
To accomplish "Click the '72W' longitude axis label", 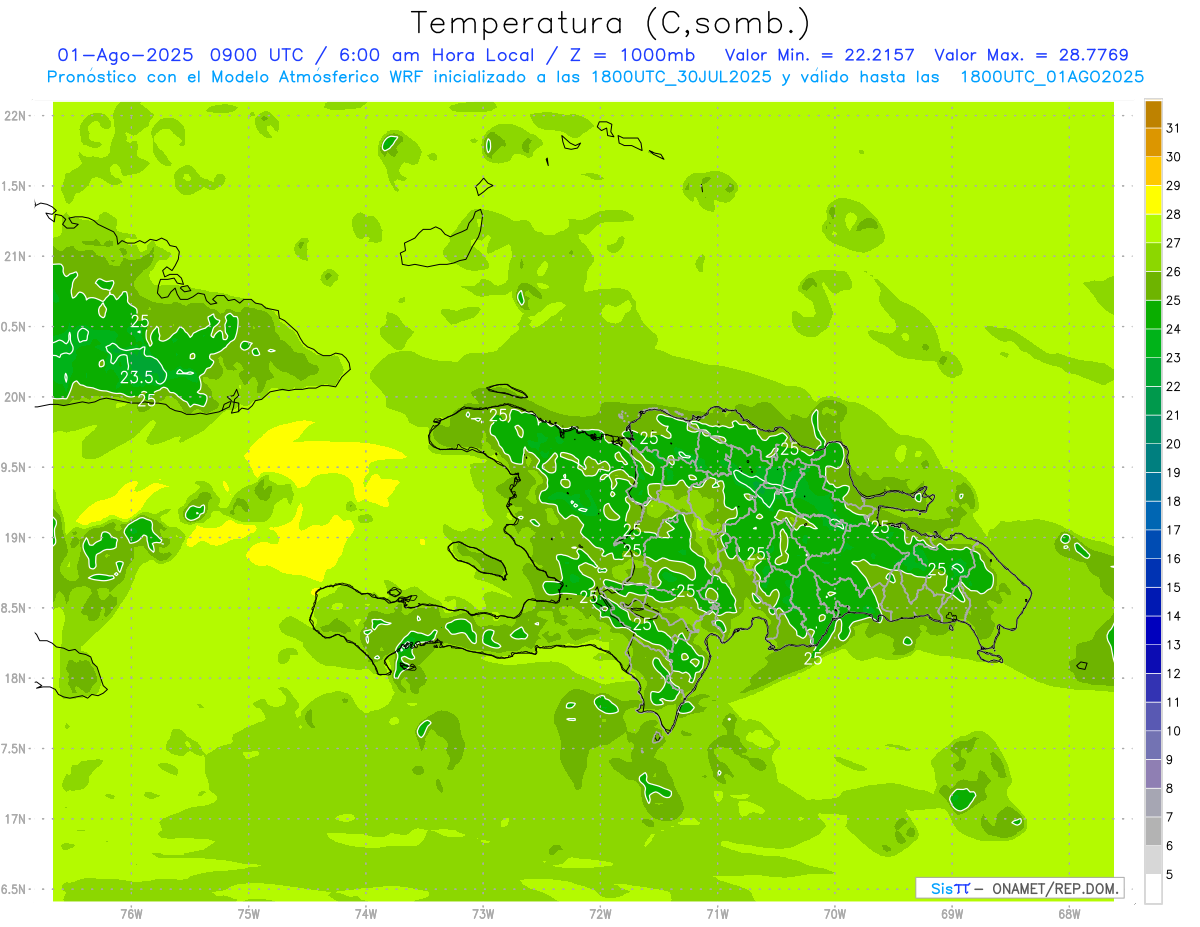I will (x=600, y=913).
